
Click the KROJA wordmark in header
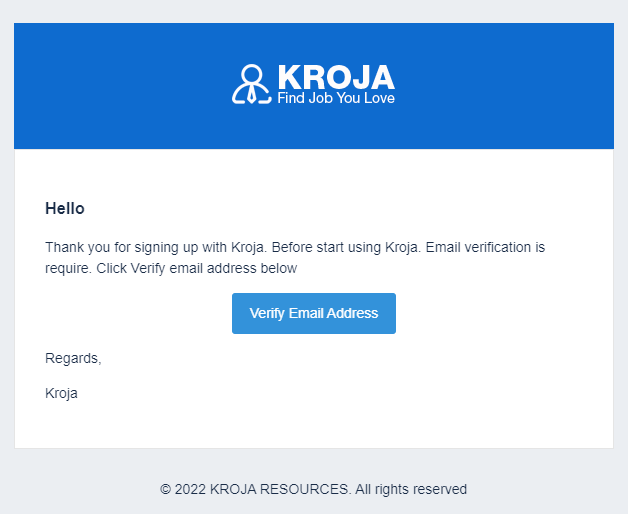click(336, 77)
